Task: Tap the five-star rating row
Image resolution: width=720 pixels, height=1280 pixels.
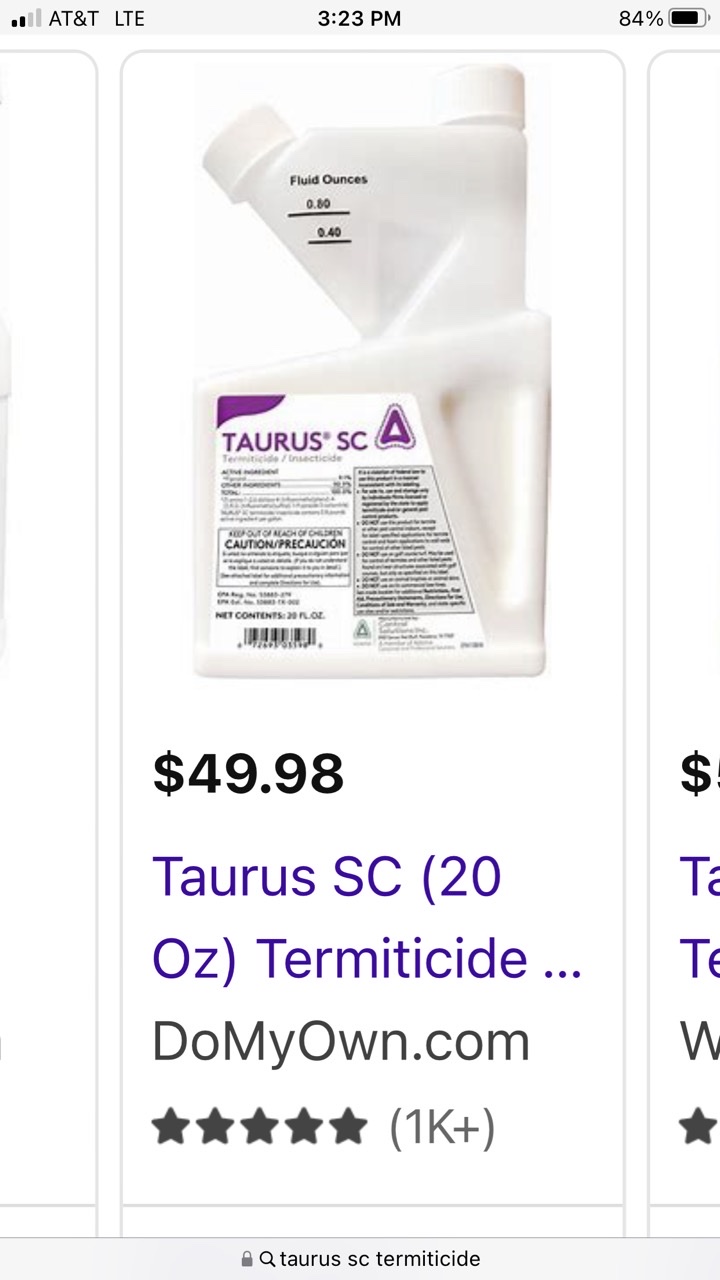Action: pyautogui.click(x=324, y=1127)
